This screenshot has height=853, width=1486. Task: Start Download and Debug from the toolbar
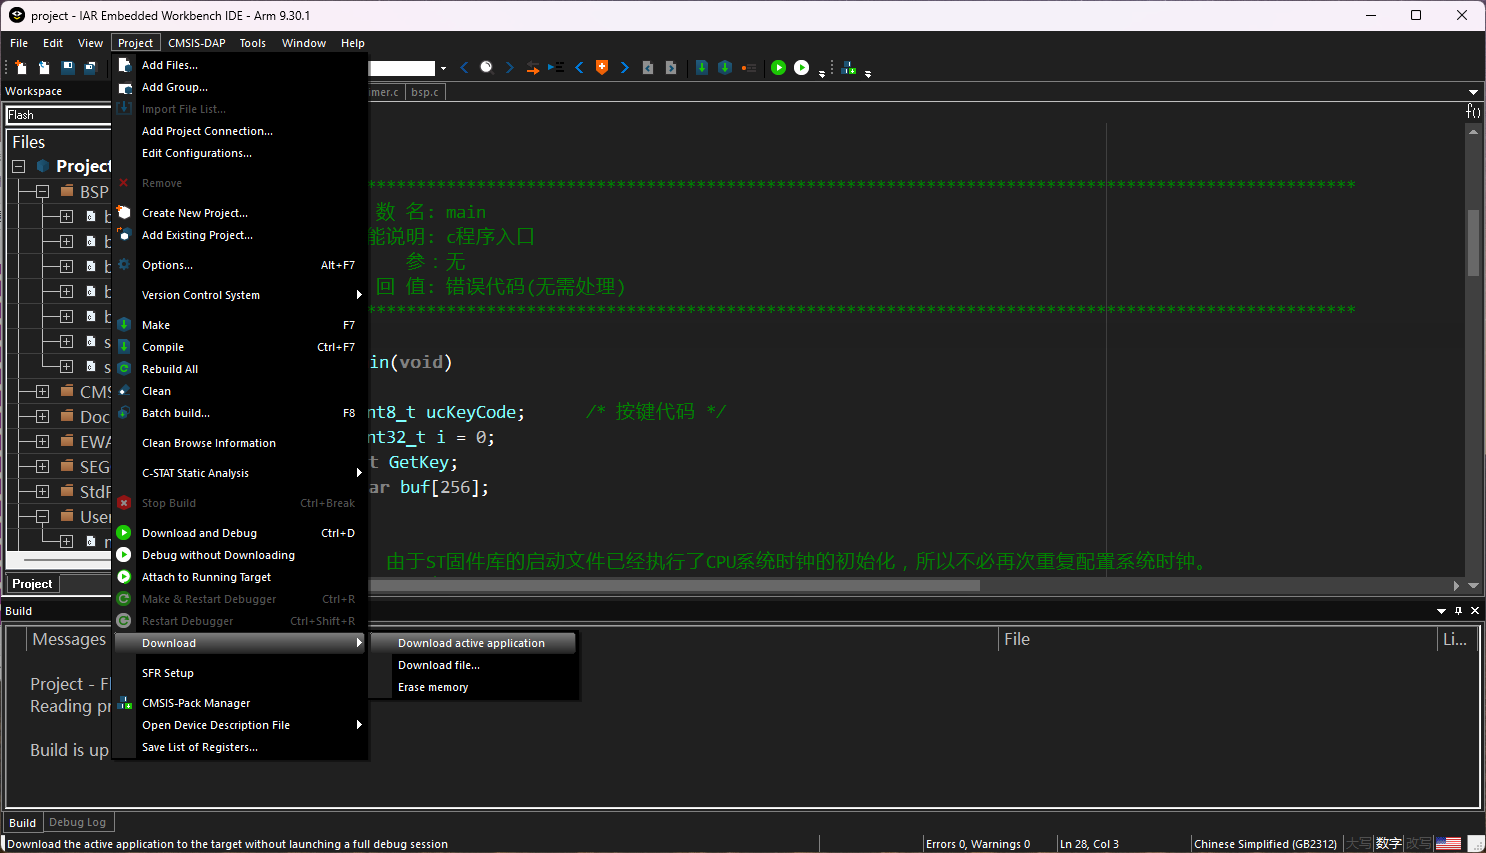[778, 68]
